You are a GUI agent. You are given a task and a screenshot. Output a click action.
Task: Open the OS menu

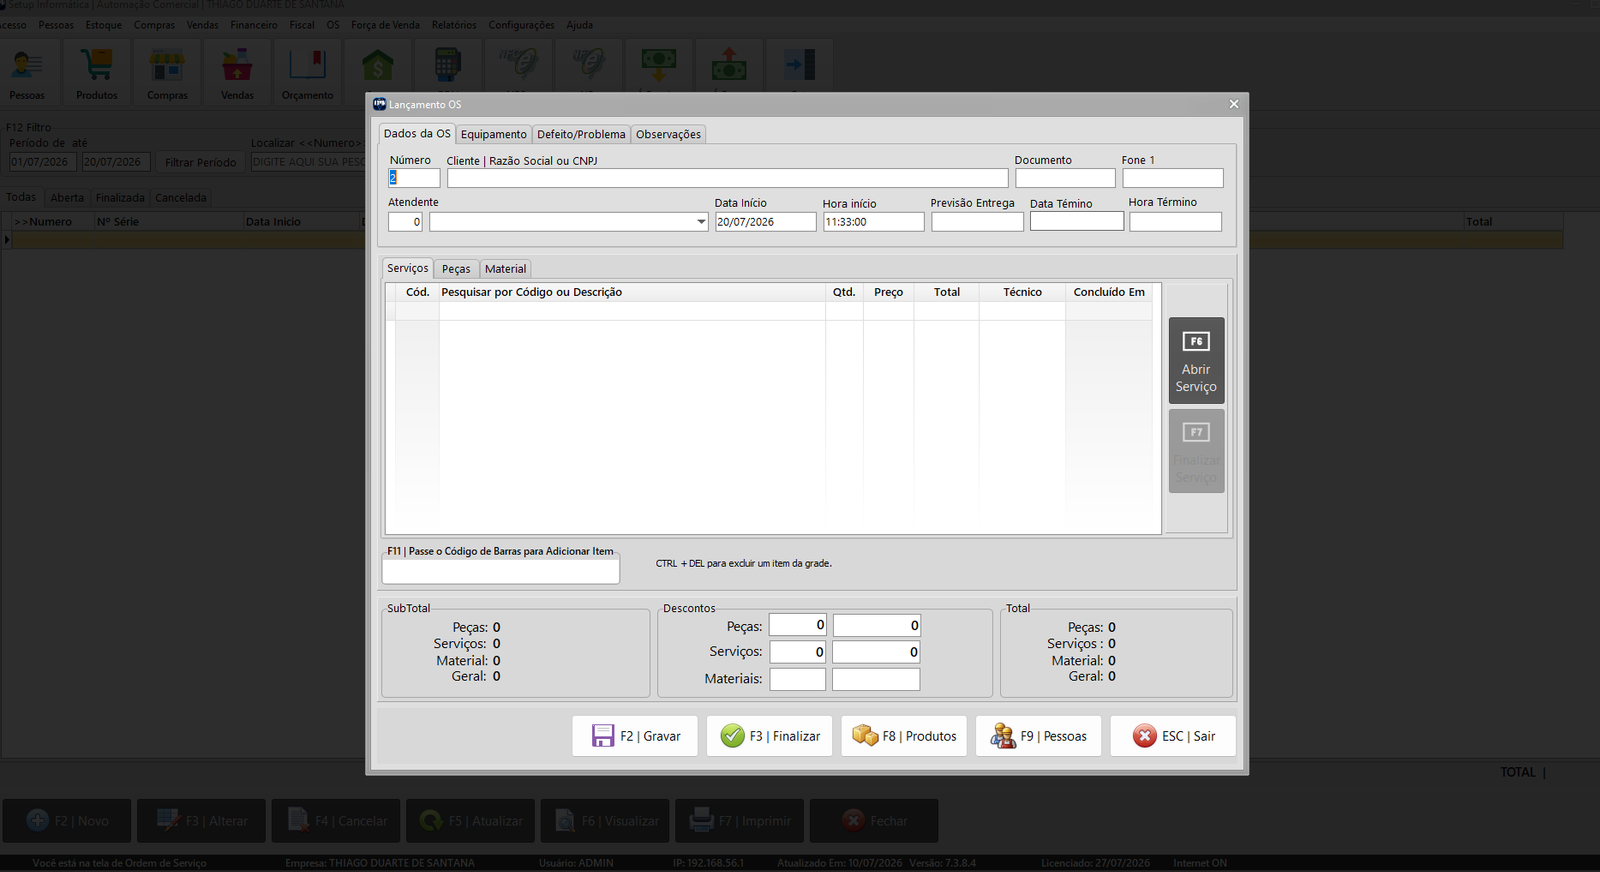coord(333,25)
